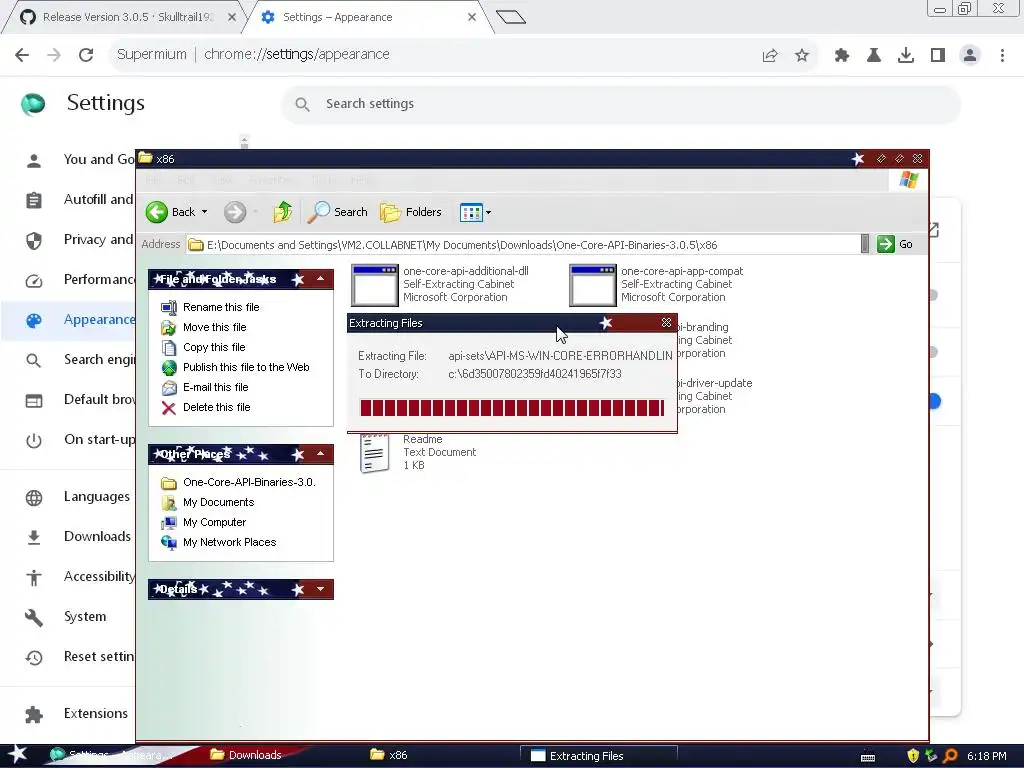The height and width of the screenshot is (768, 1024).
Task: Select the one-core-api-additional-dll cabinet icon
Action: [374, 285]
